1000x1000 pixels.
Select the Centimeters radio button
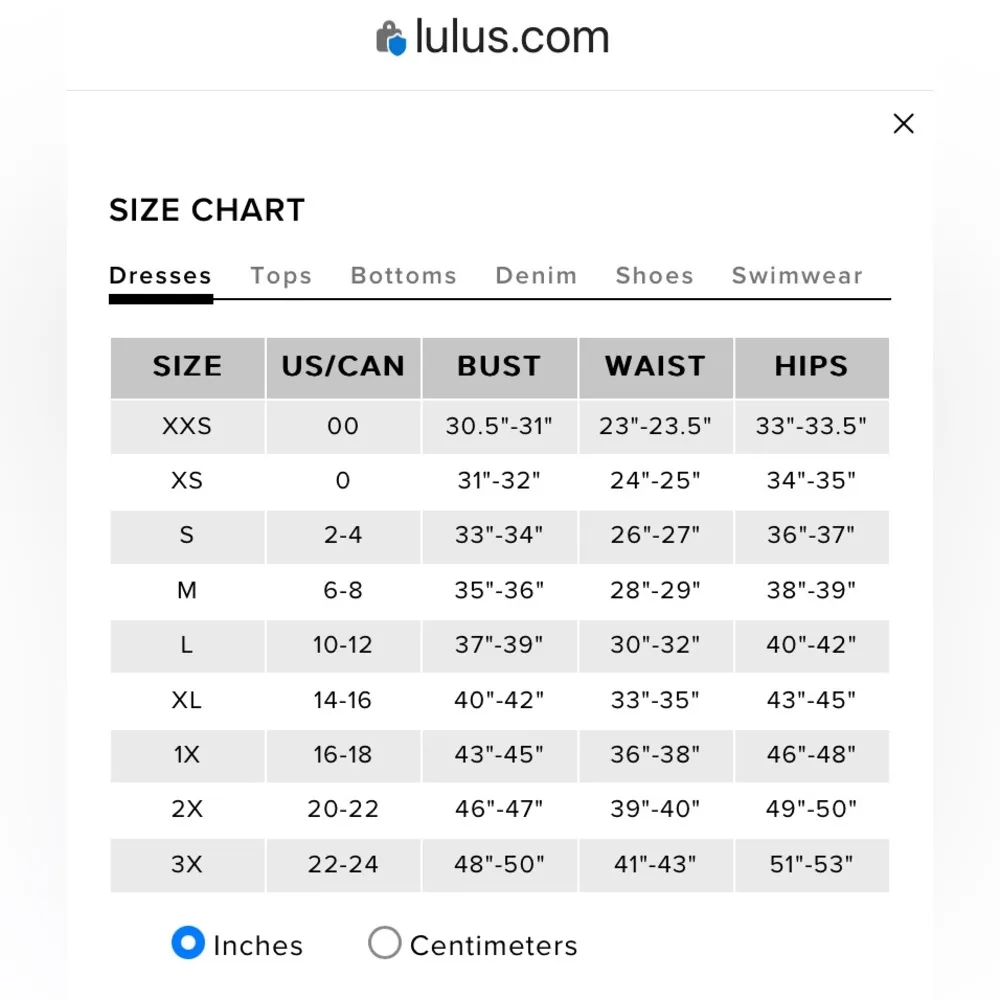[384, 943]
